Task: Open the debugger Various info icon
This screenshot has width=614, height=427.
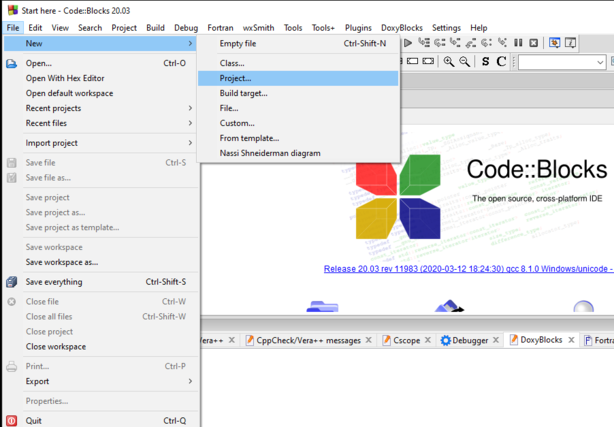Action: click(x=571, y=43)
